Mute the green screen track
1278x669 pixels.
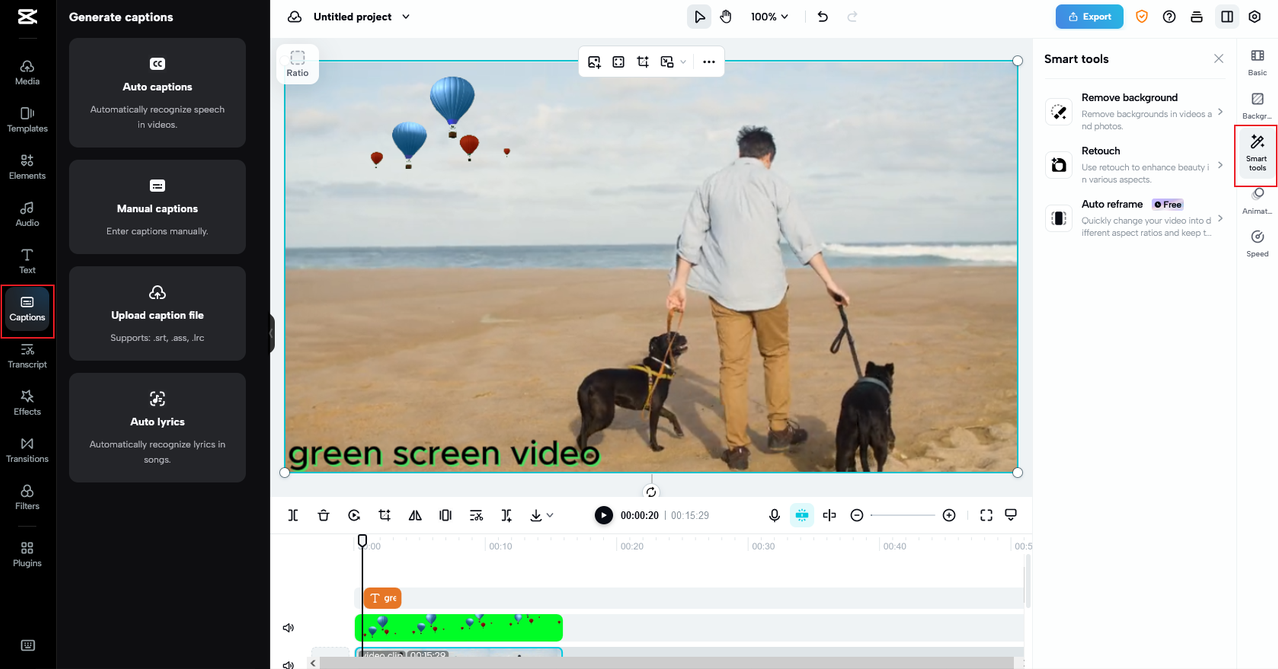(288, 628)
